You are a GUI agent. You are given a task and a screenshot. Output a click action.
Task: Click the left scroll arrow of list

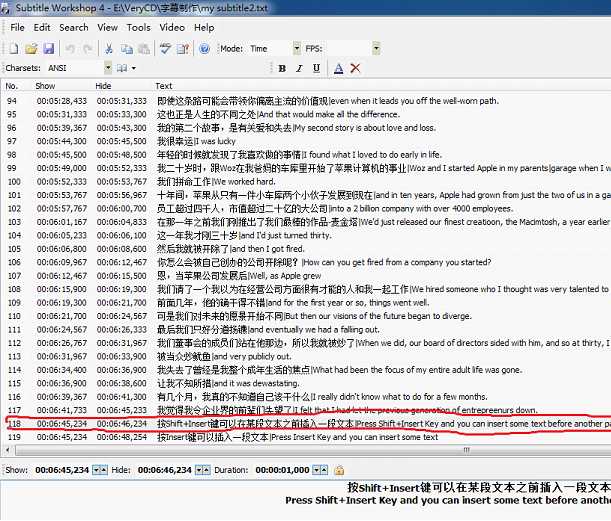pyautogui.click(x=7, y=450)
